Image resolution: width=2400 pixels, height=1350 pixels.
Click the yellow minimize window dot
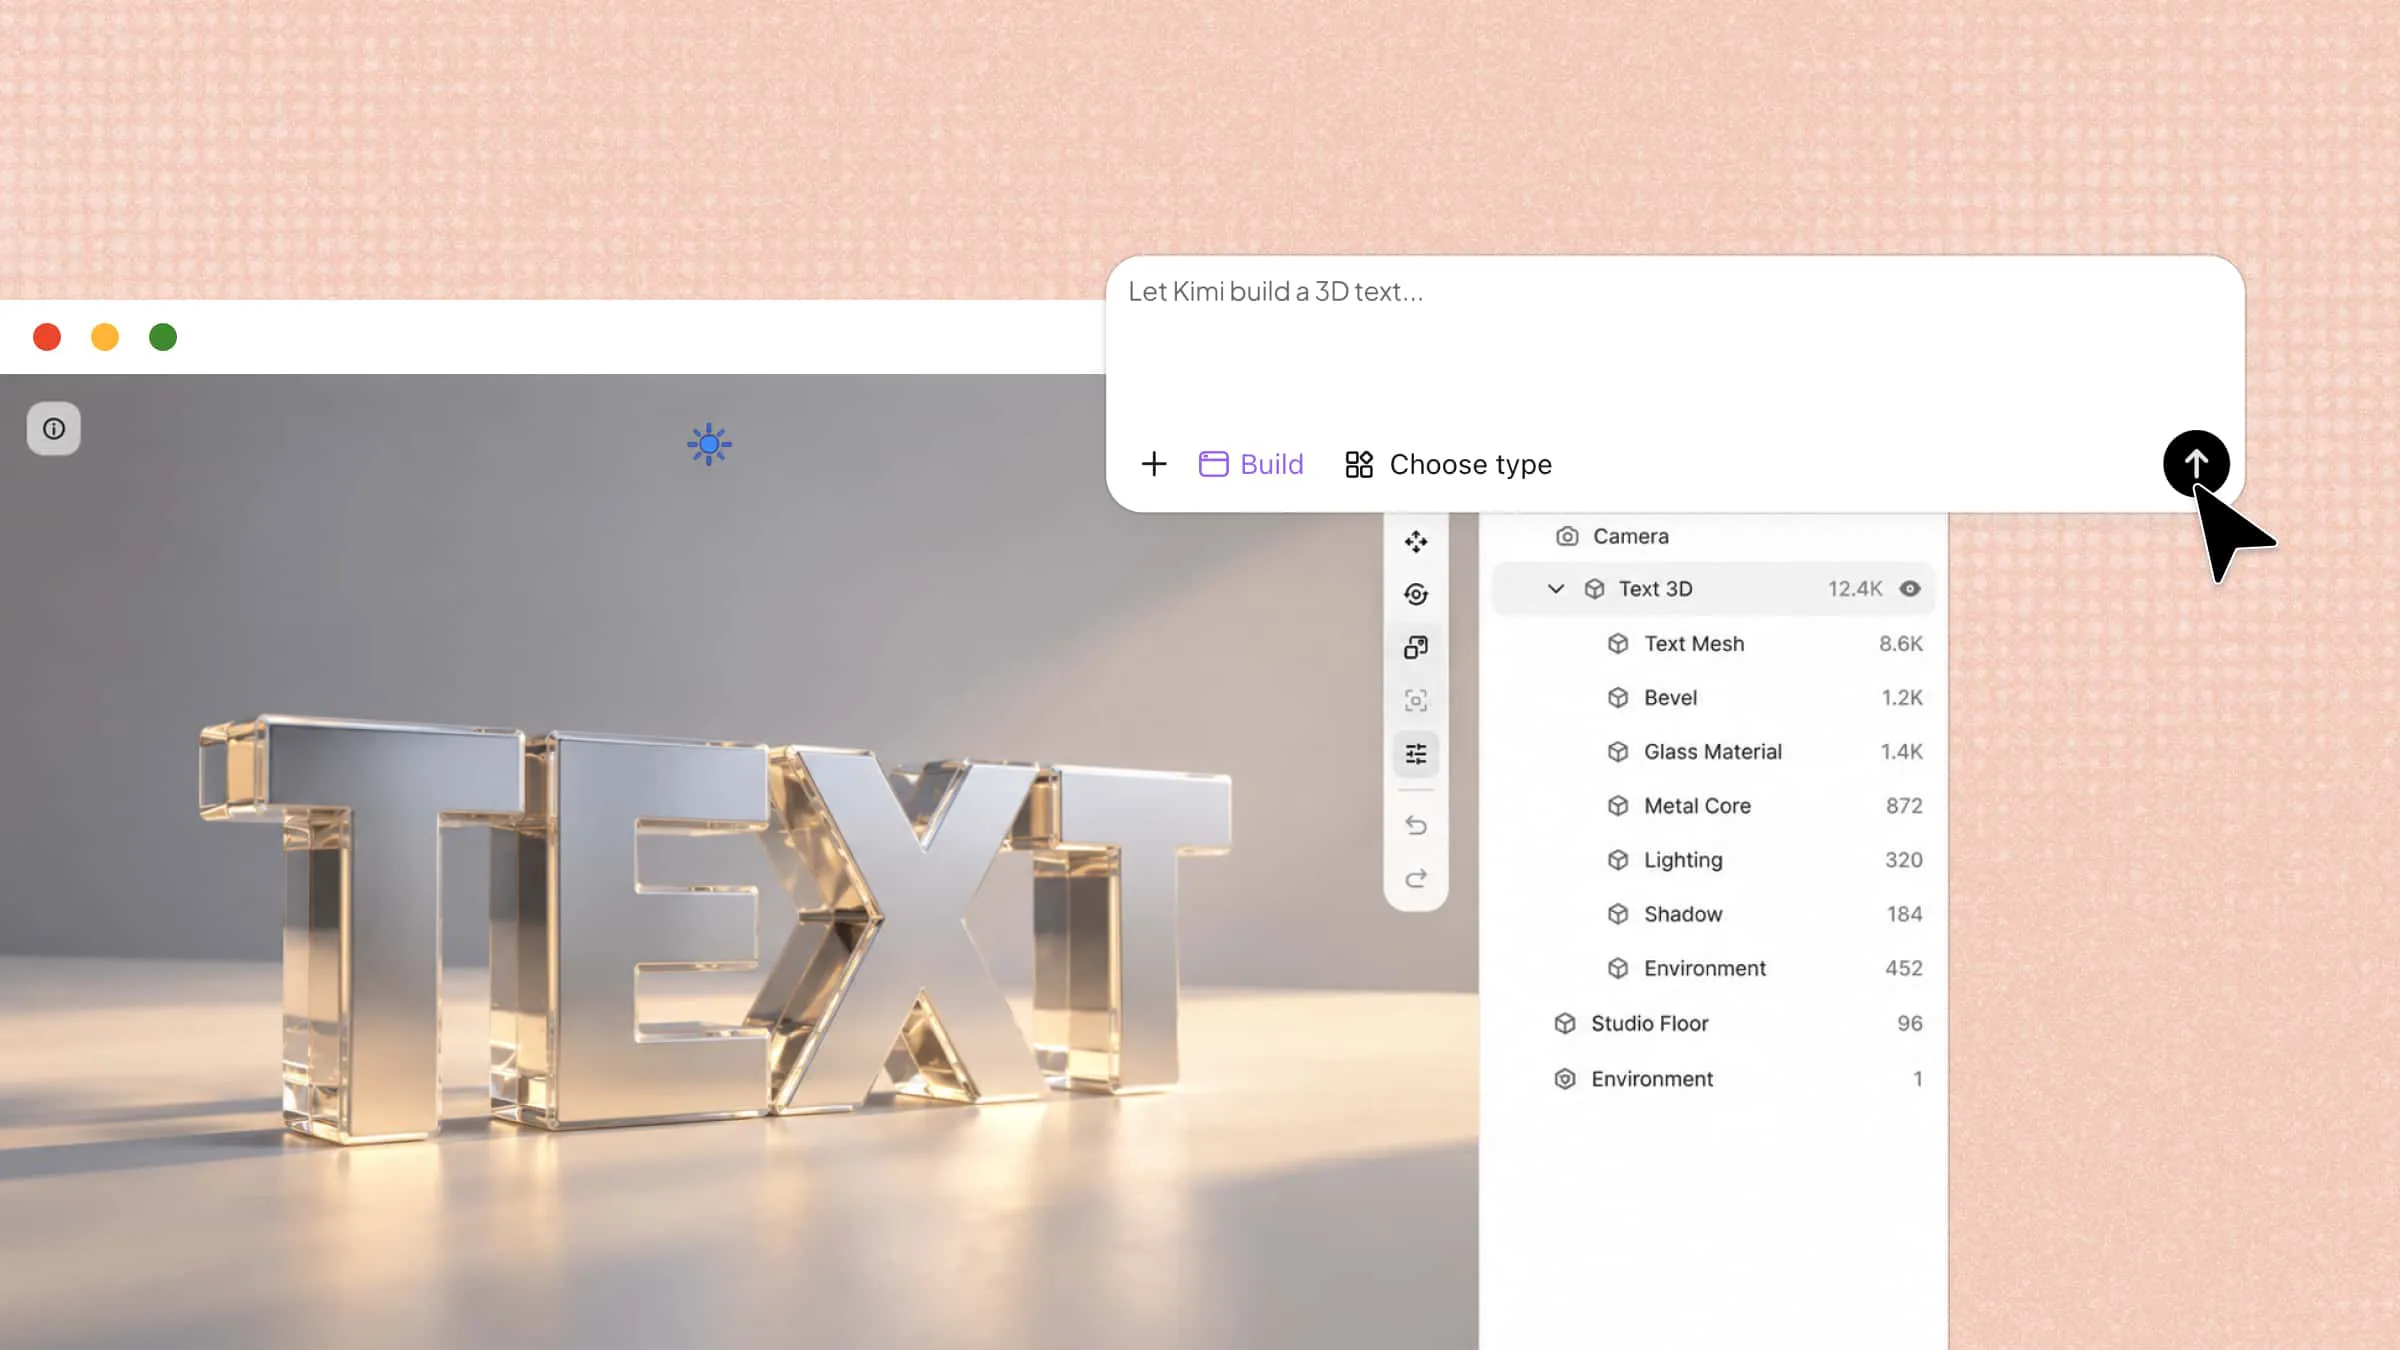[x=105, y=337]
